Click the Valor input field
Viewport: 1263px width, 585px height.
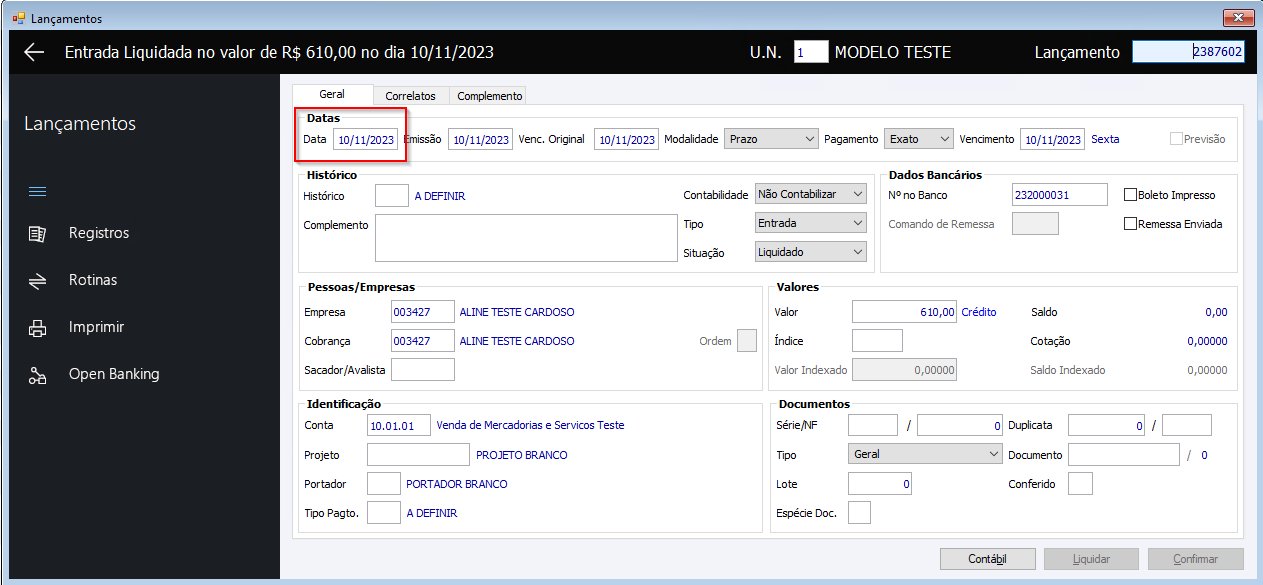tap(905, 312)
